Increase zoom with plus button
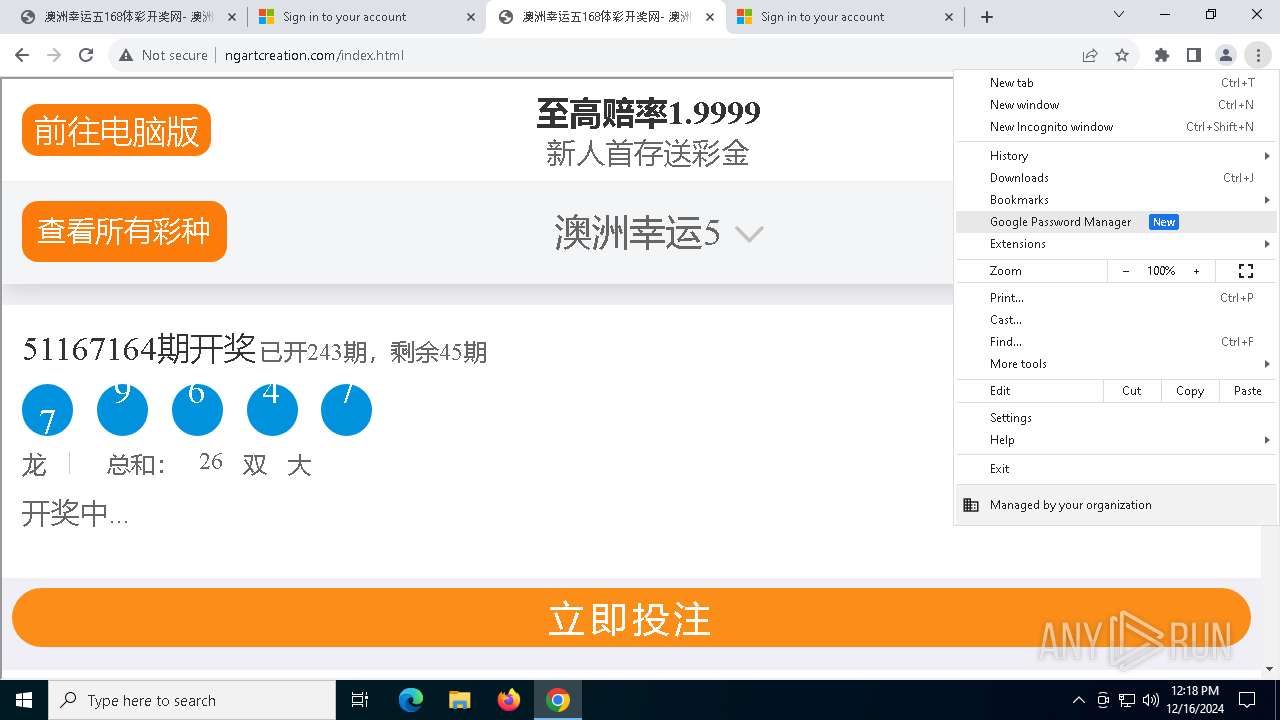 tap(1196, 271)
